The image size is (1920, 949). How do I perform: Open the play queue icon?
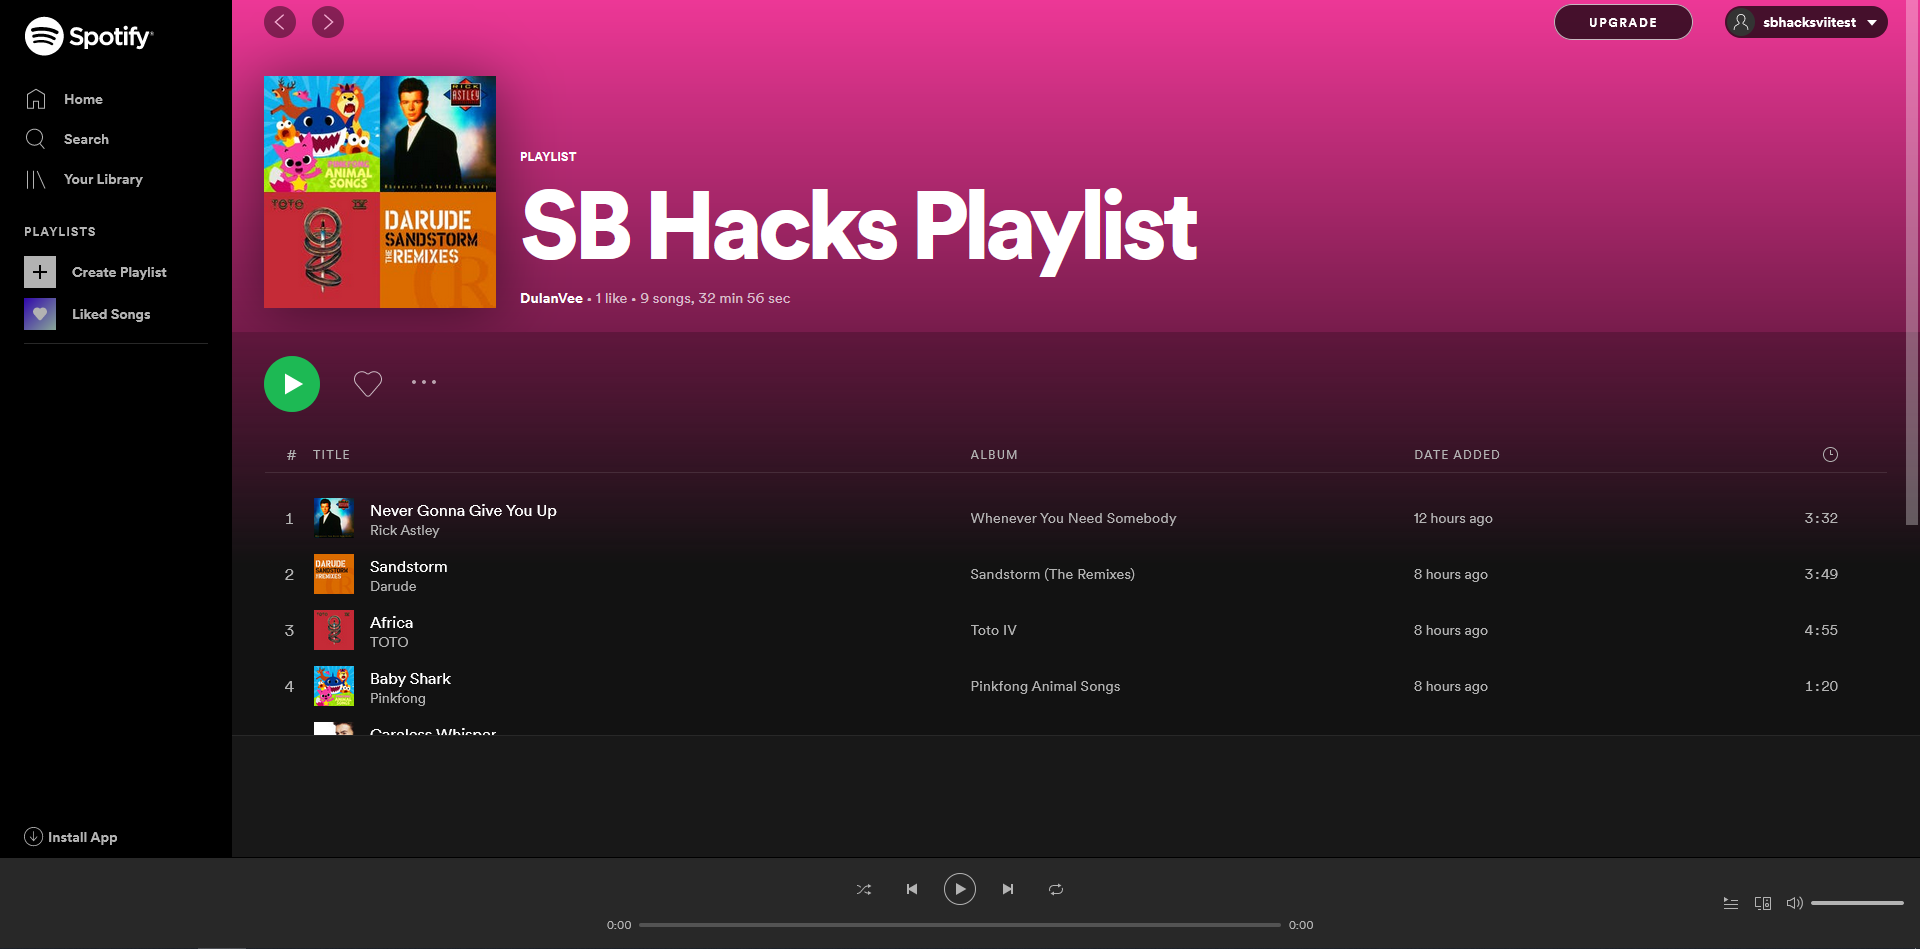(1731, 903)
